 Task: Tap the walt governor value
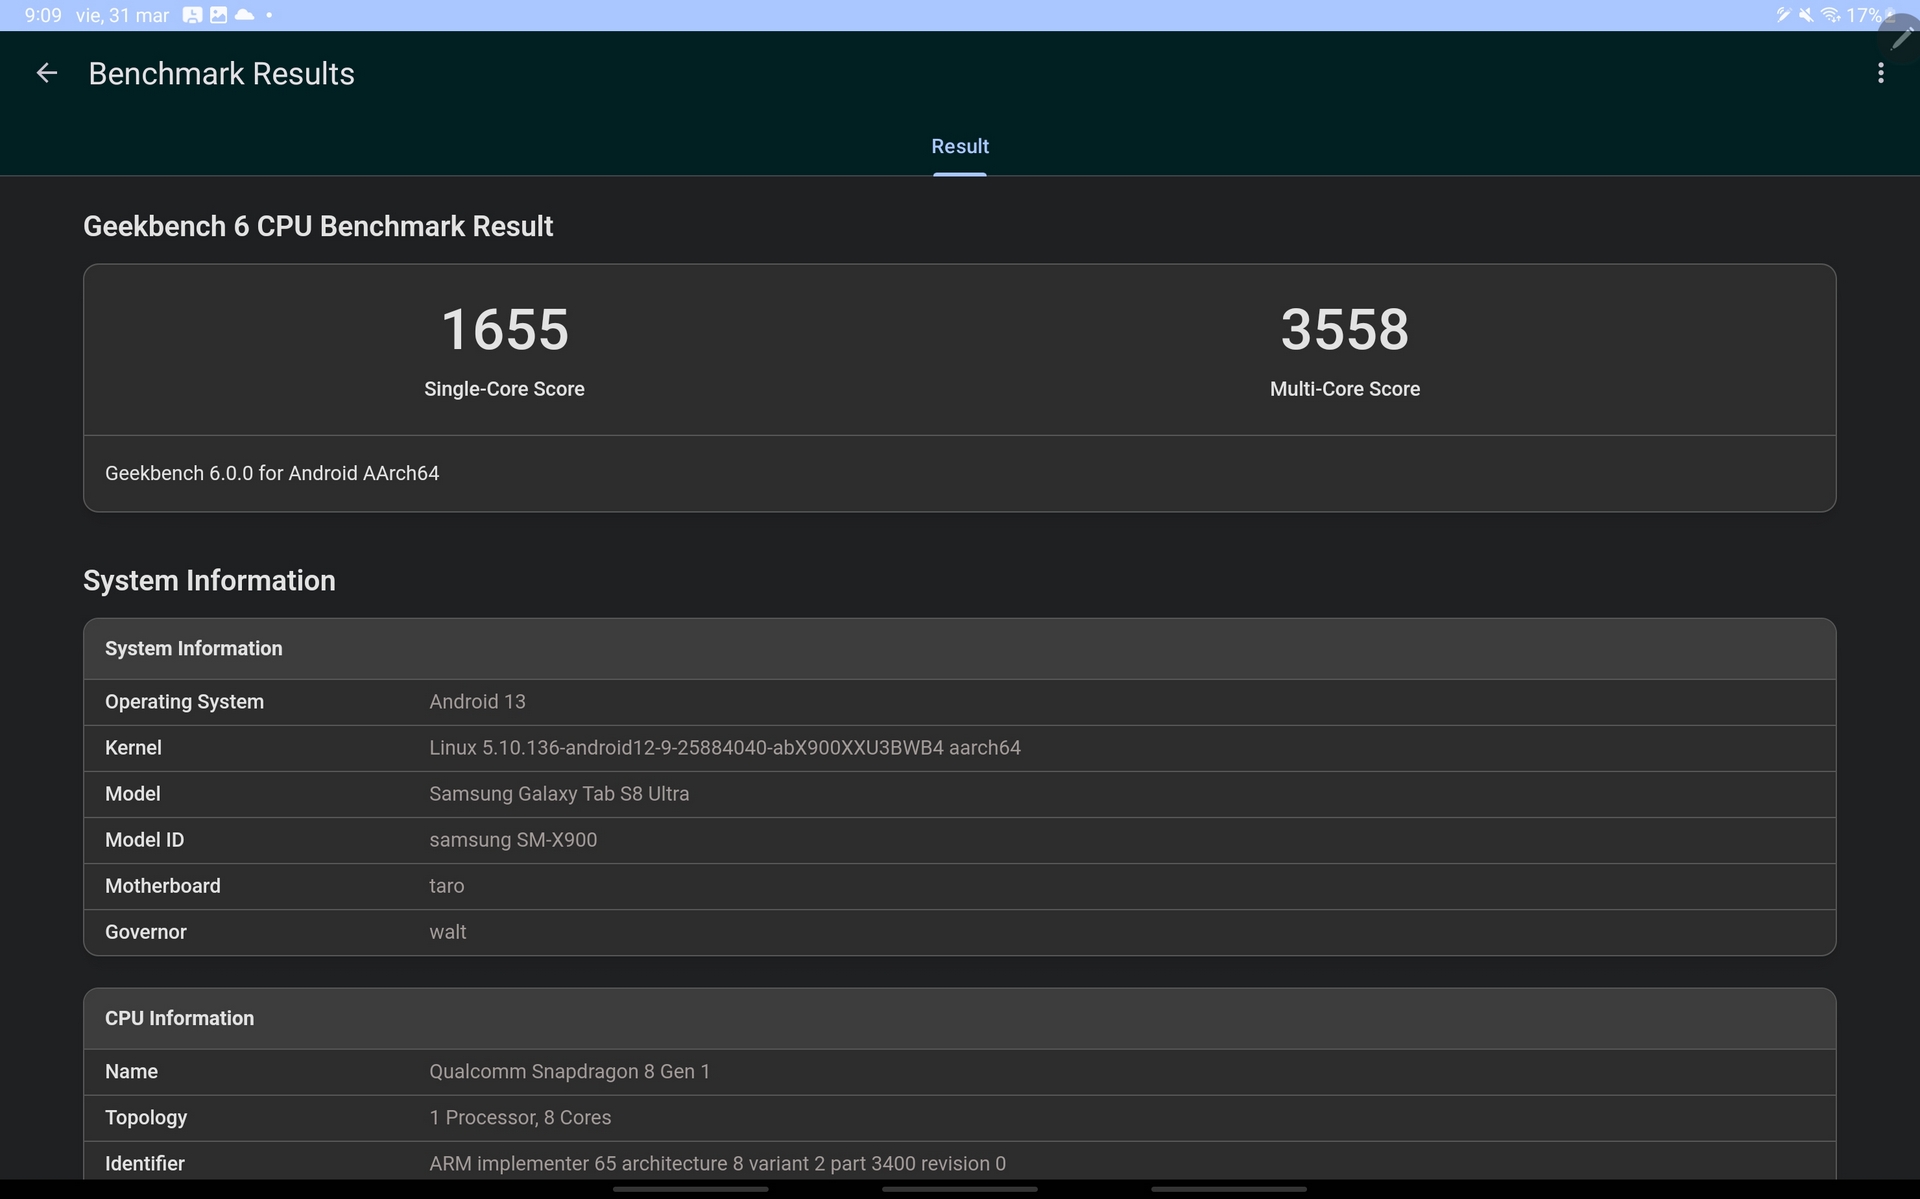tap(447, 932)
